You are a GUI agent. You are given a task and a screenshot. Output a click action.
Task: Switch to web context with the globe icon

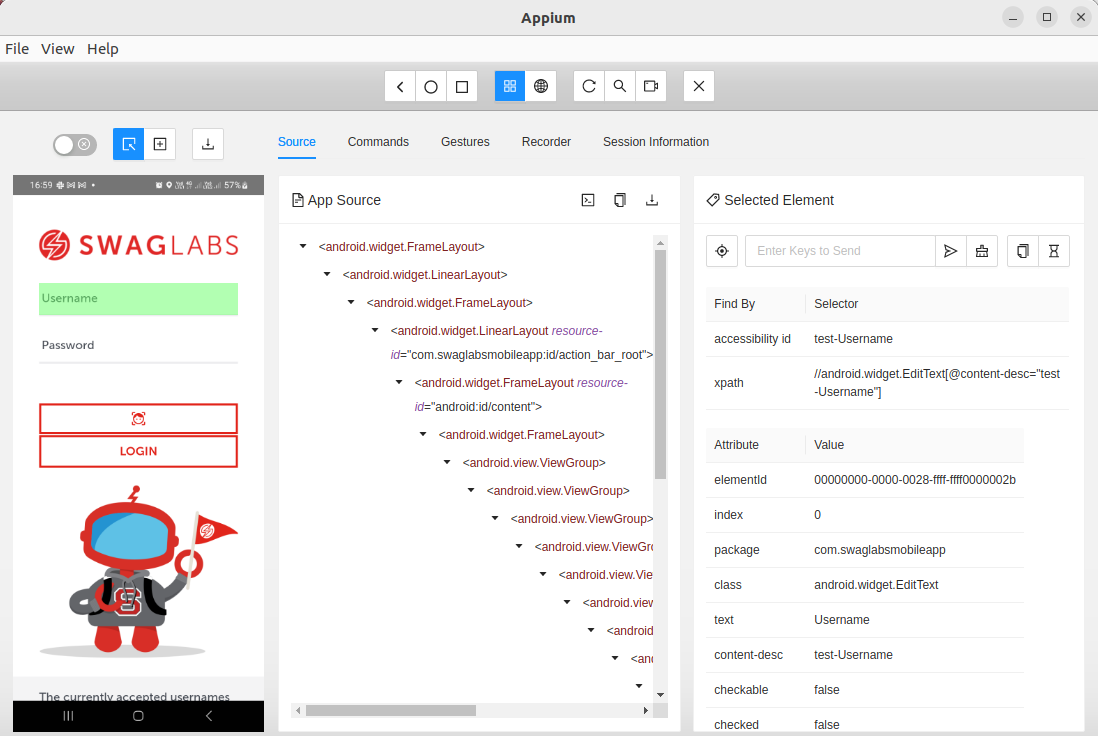click(541, 86)
